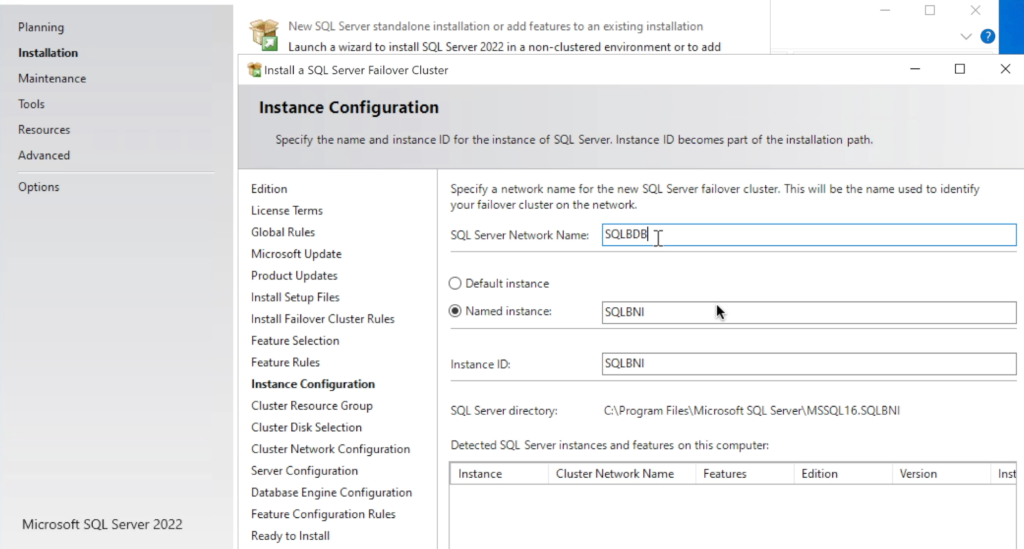
Task: Open the Planning section in the sidebar
Action: pyautogui.click(x=41, y=27)
